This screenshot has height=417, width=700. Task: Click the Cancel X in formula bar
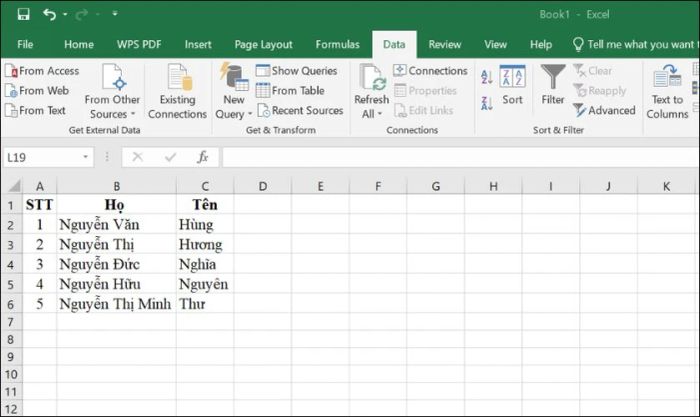138,157
